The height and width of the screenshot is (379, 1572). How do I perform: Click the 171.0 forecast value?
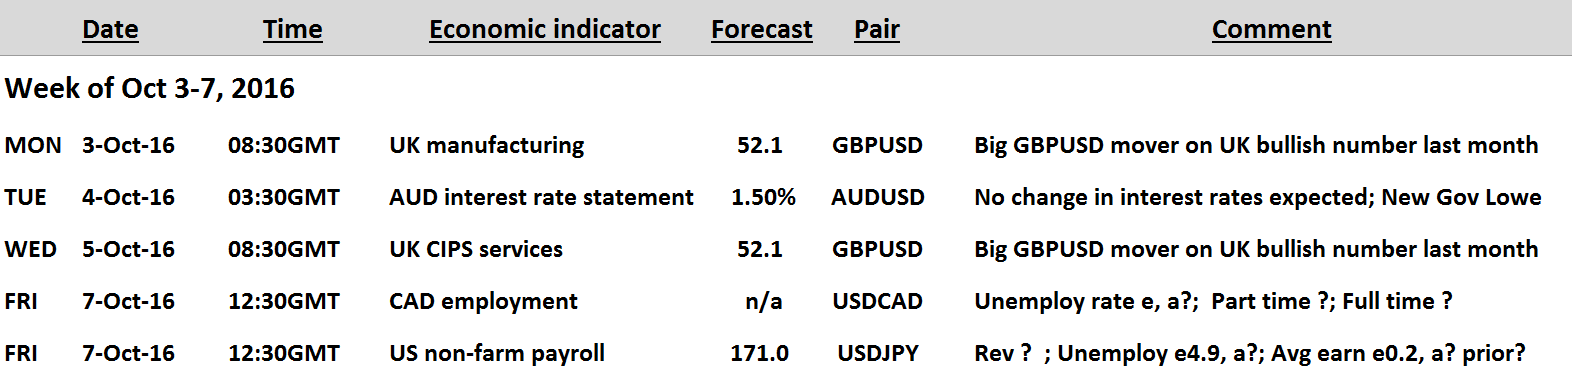[x=760, y=353]
